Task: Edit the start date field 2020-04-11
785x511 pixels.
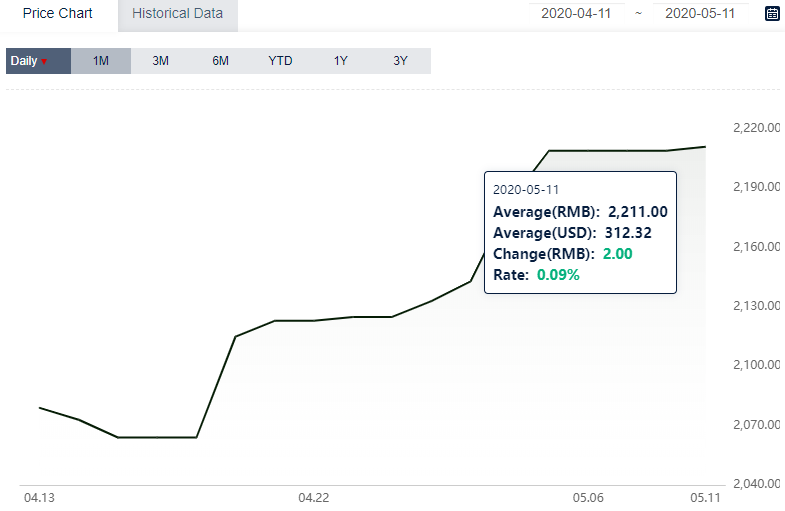Action: click(x=576, y=14)
